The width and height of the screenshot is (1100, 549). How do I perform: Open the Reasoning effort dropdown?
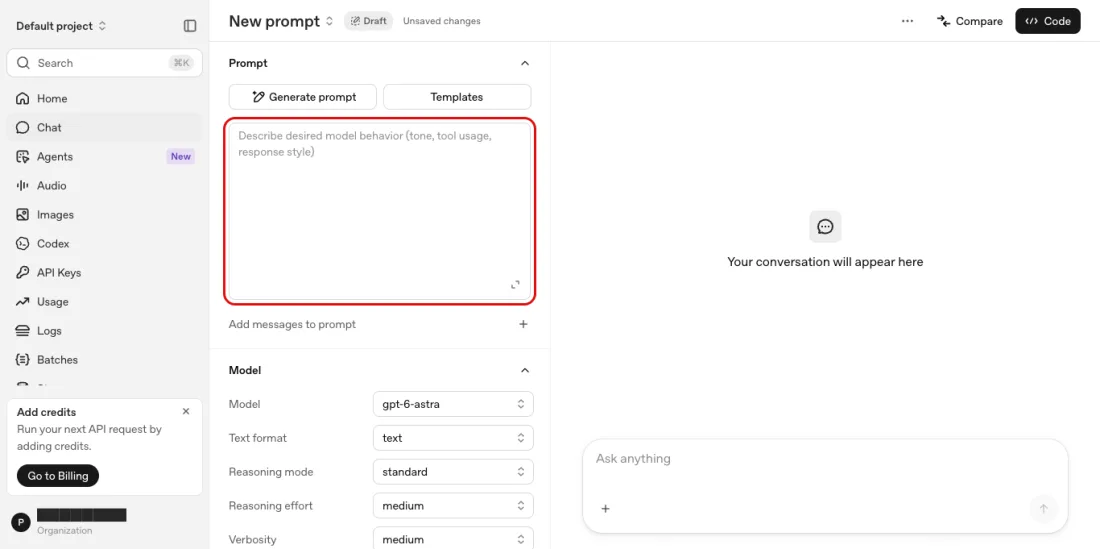click(453, 506)
